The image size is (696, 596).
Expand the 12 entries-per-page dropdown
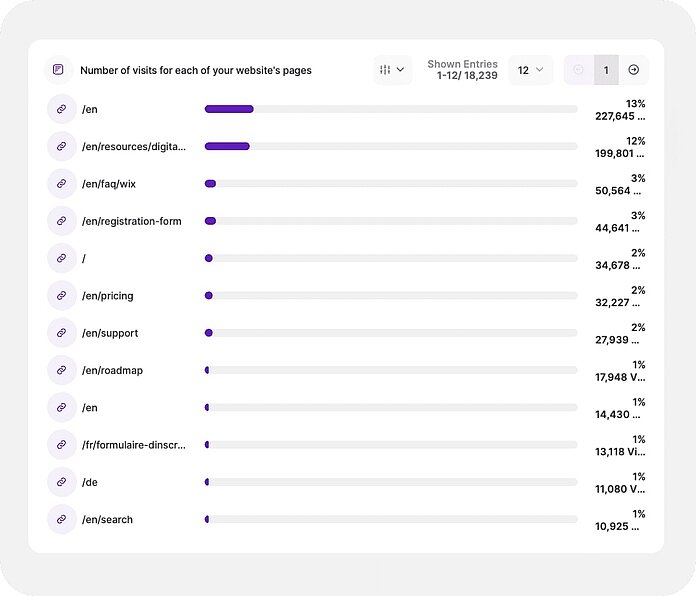530,70
